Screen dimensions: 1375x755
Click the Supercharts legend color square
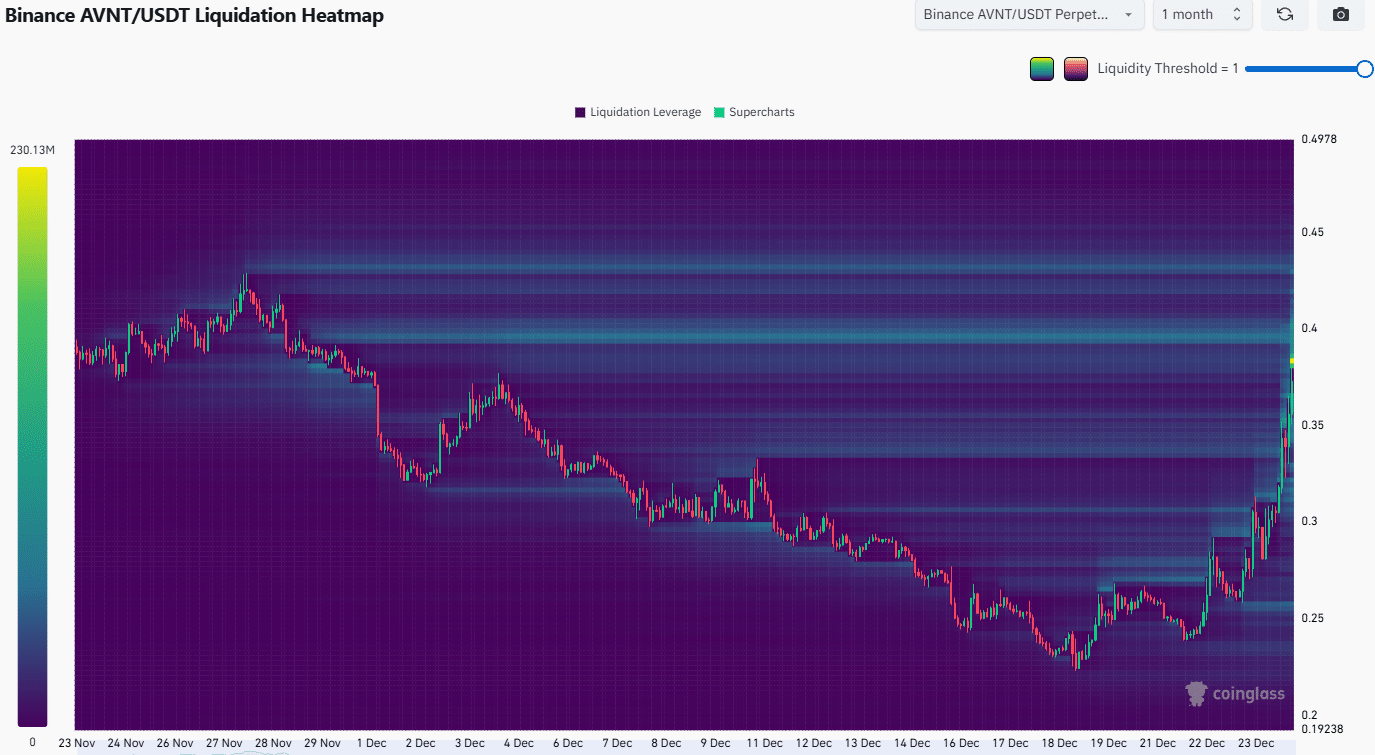(717, 111)
